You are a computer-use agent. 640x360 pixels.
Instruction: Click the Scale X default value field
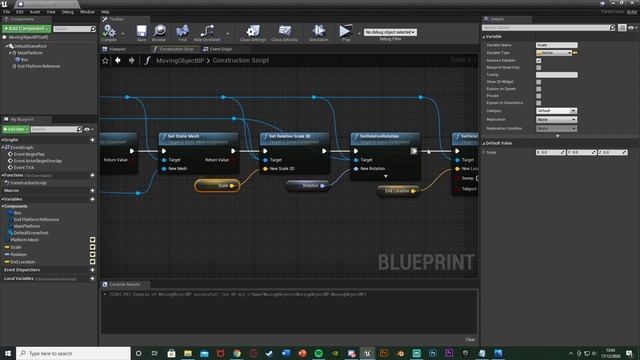click(550, 152)
